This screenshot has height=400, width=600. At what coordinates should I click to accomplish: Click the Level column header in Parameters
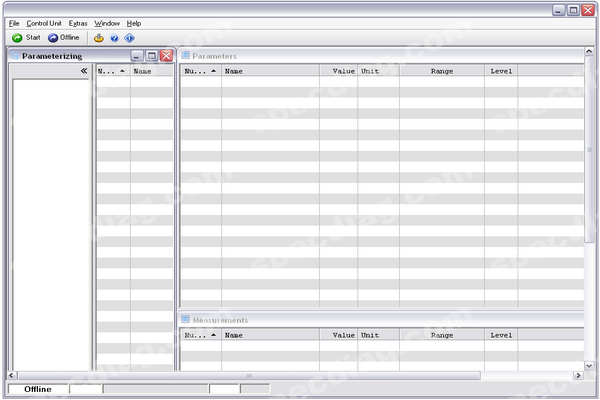(x=501, y=72)
